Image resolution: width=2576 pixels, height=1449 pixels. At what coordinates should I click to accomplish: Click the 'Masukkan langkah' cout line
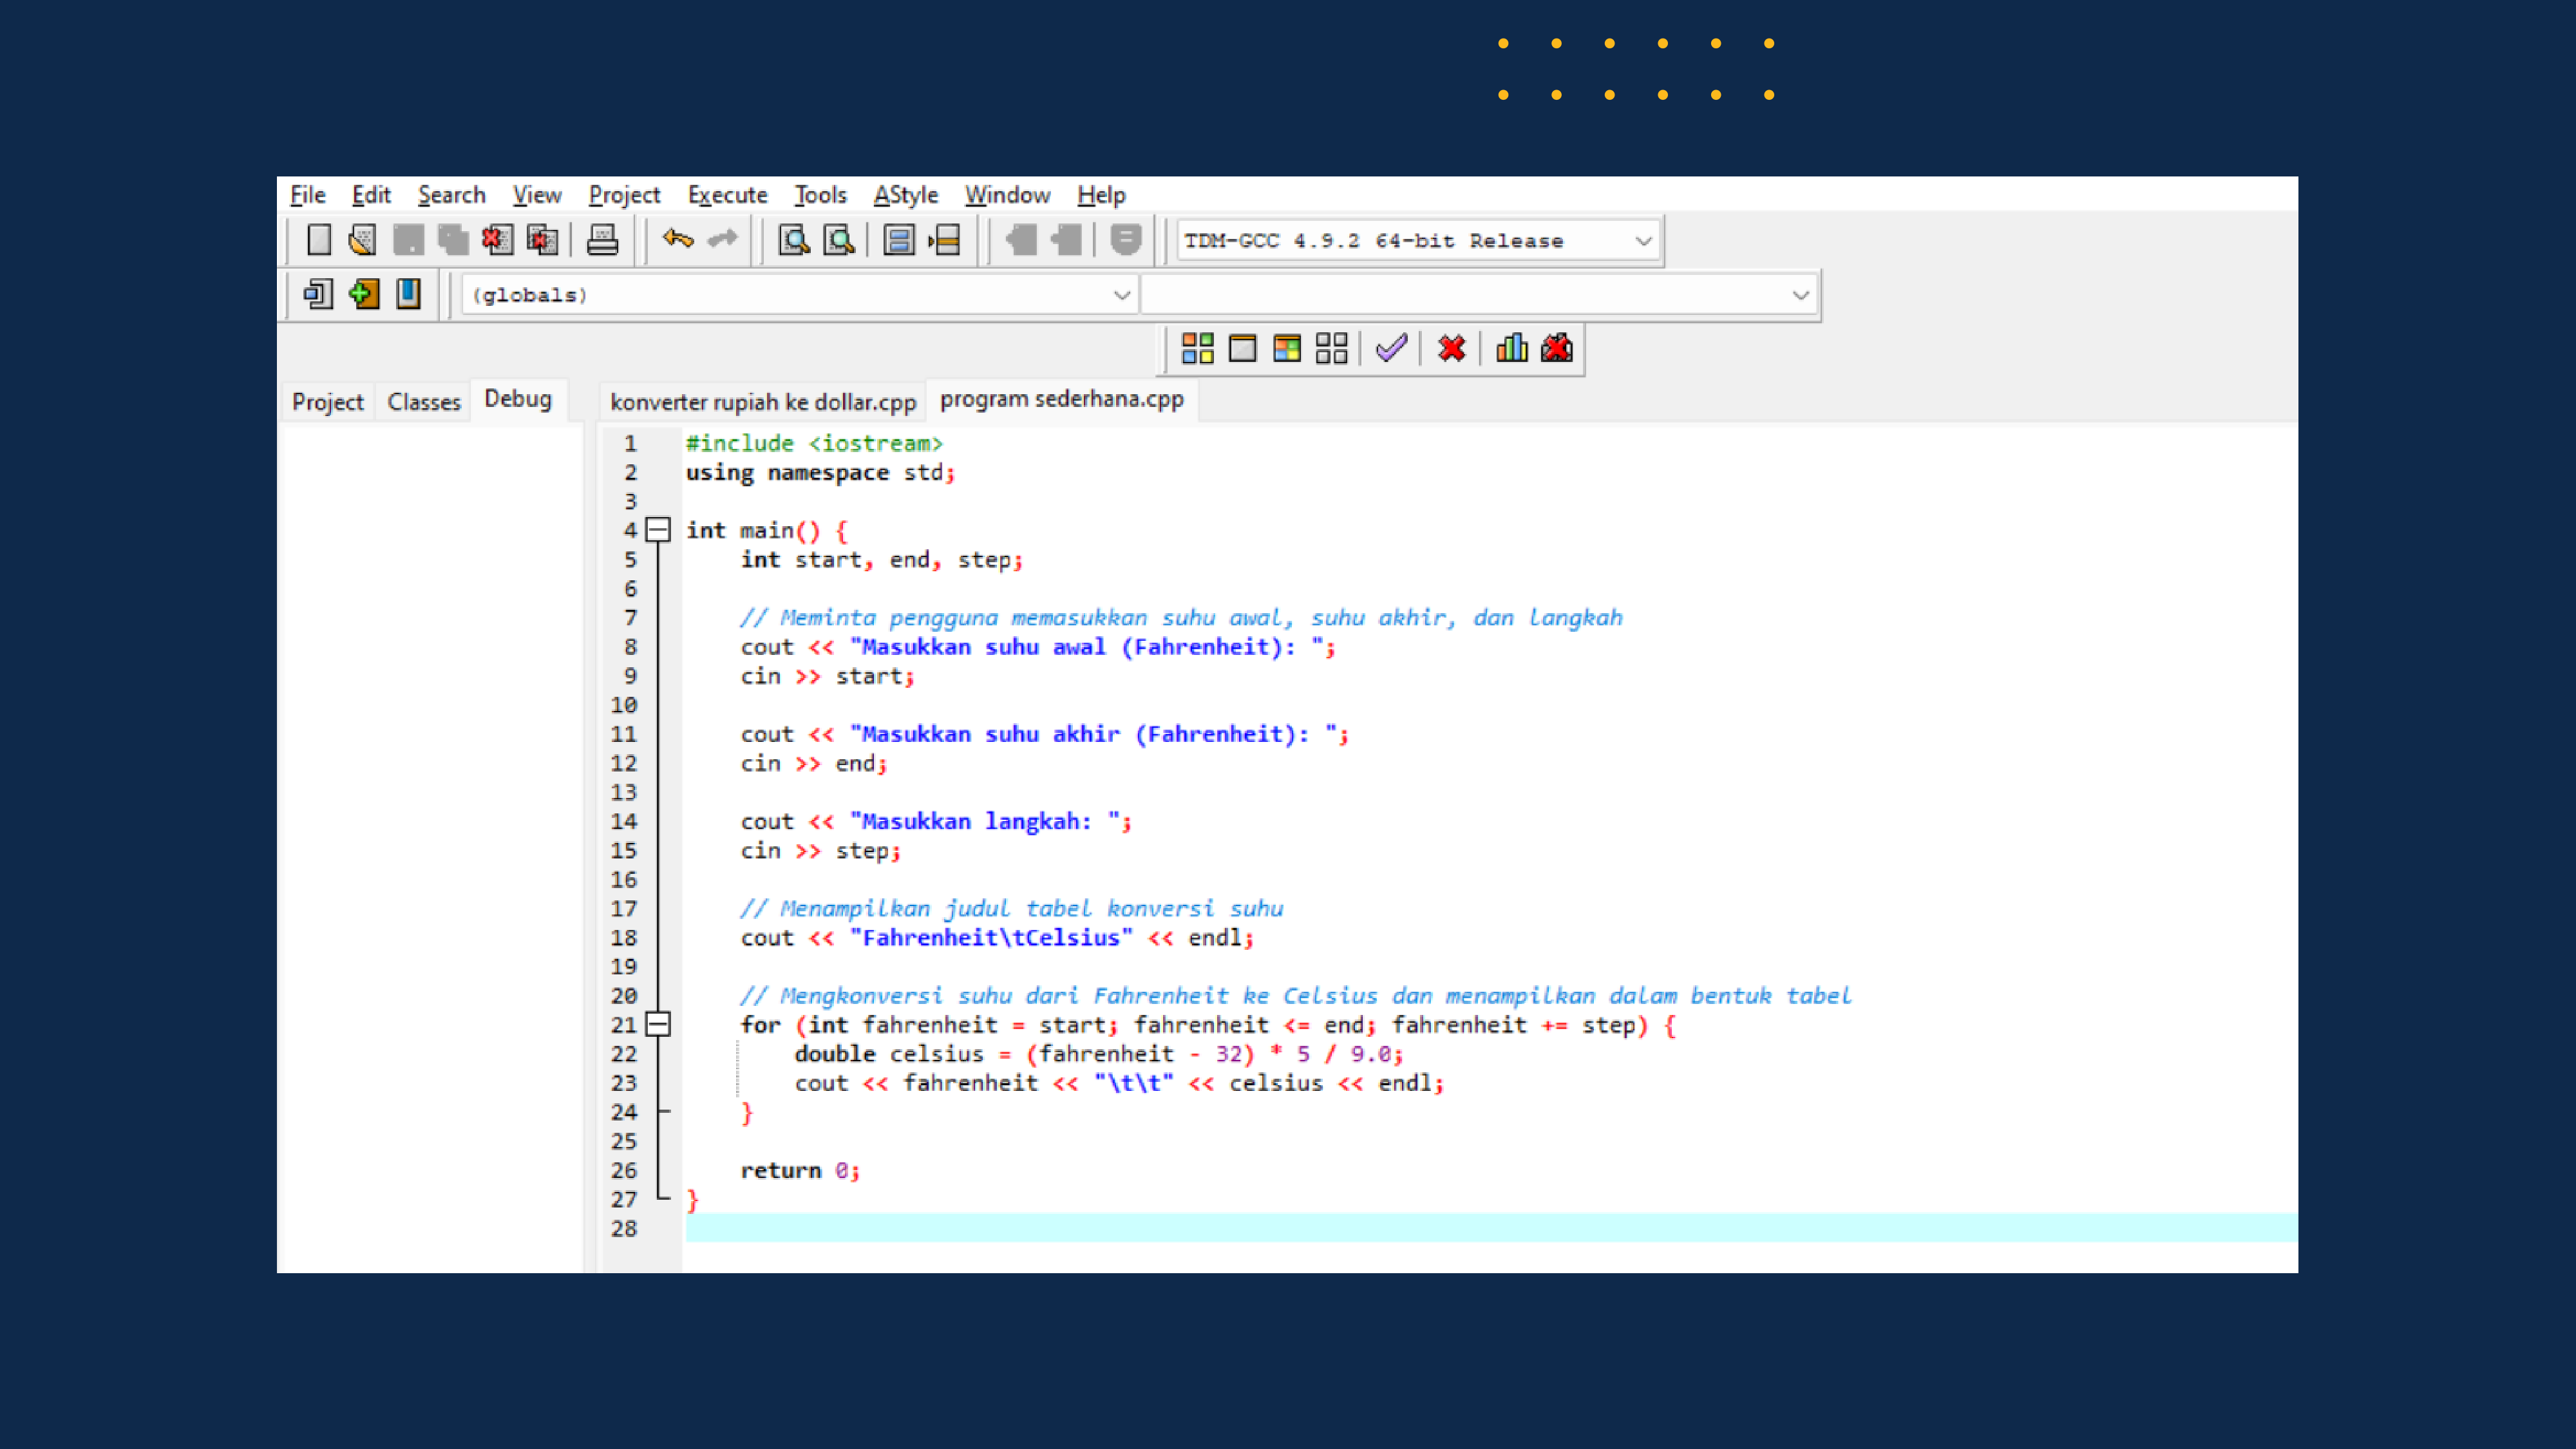tap(936, 821)
